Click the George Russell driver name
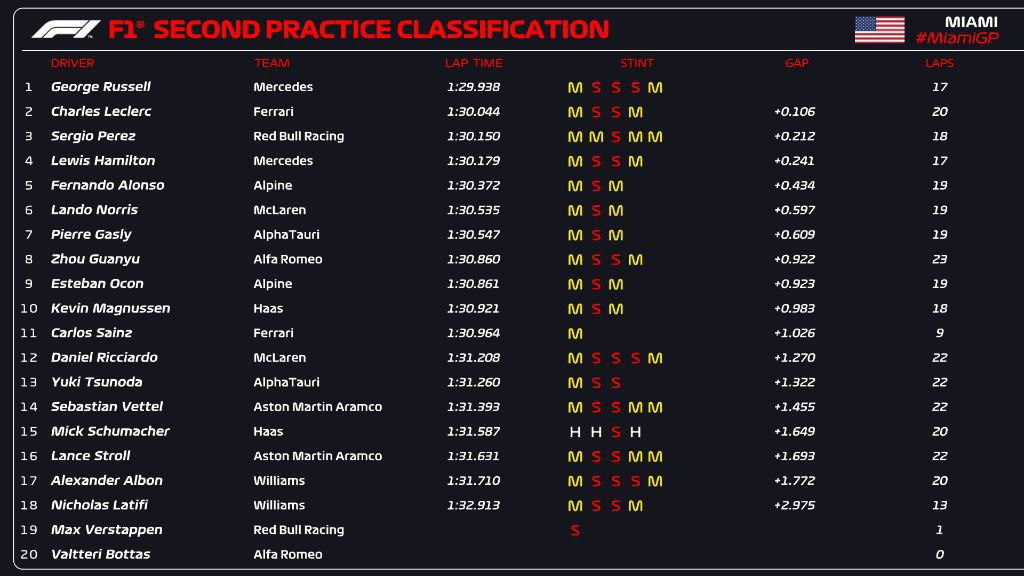 point(101,87)
